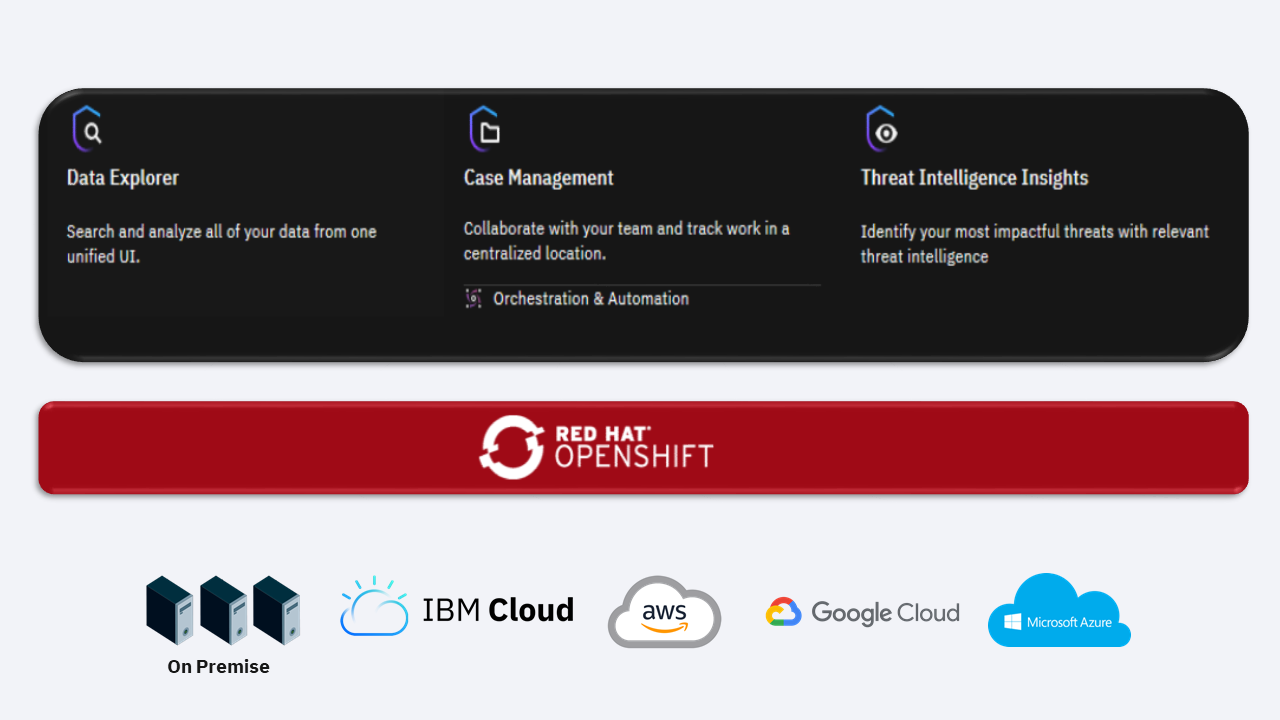Image resolution: width=1280 pixels, height=720 pixels.
Task: Click the On Premise text label
Action: (x=217, y=666)
